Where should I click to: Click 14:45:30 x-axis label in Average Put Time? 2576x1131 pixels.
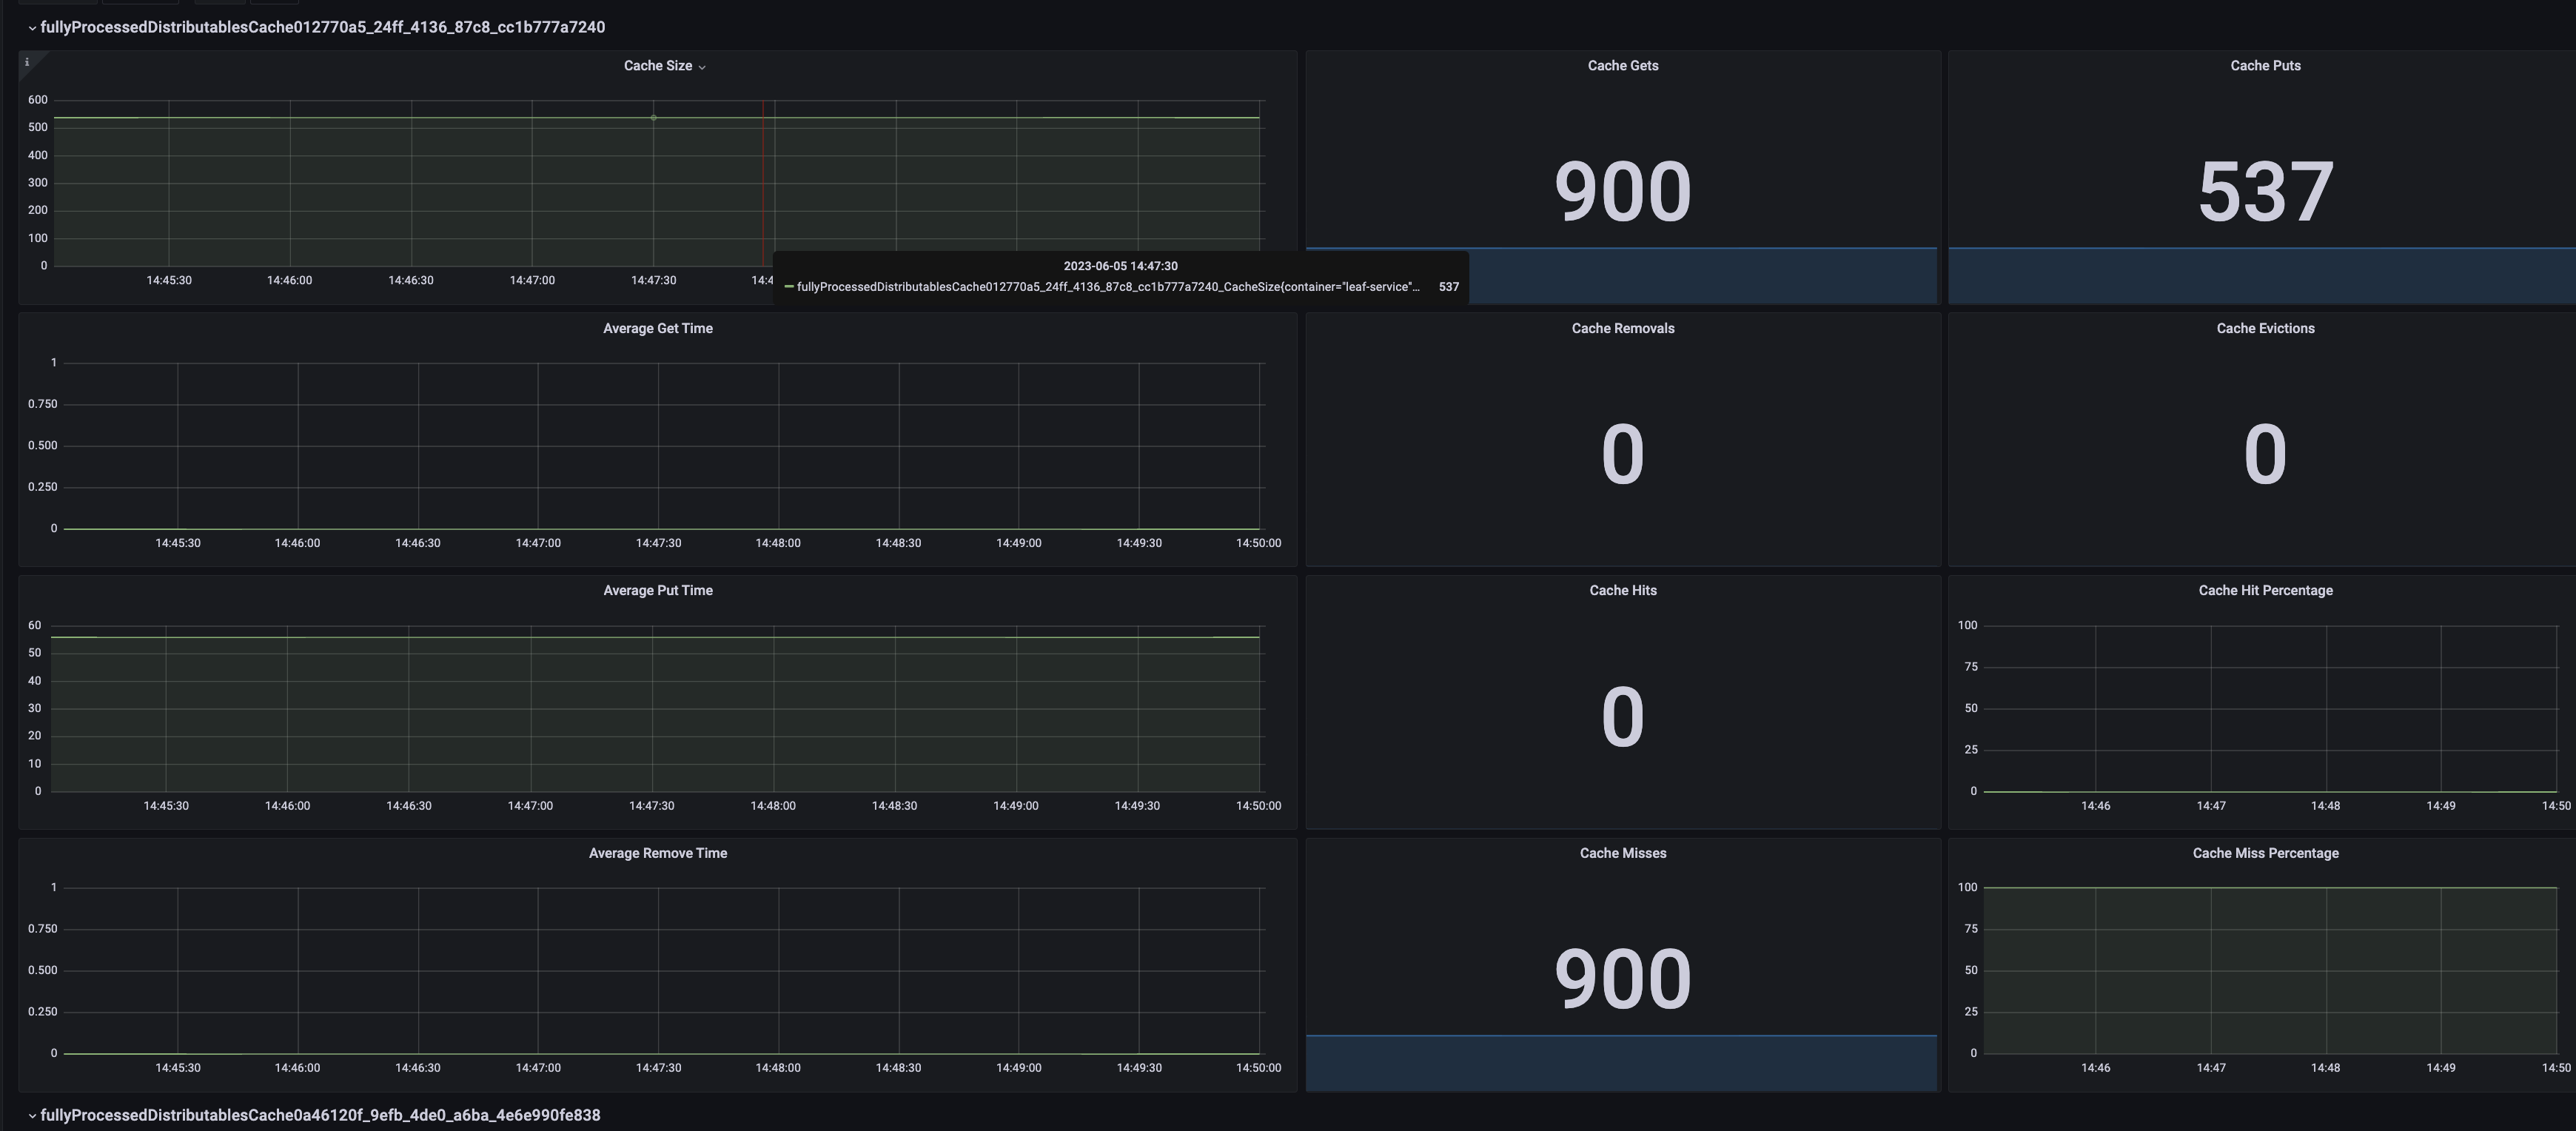pyautogui.click(x=166, y=807)
